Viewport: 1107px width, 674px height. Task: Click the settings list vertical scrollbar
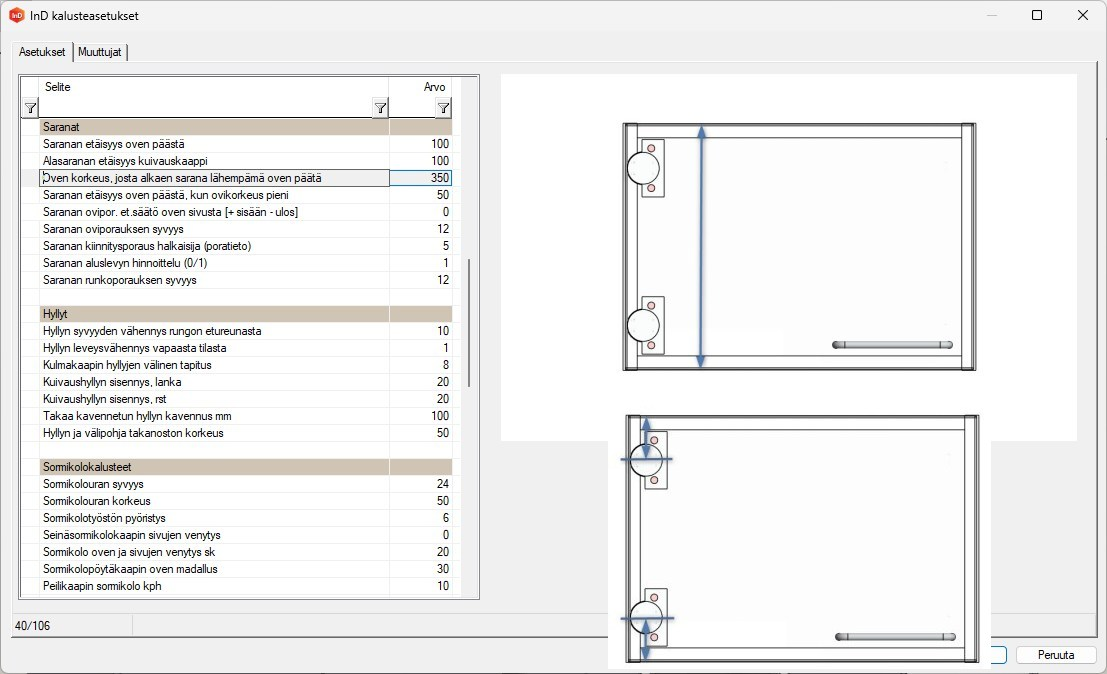(x=469, y=323)
